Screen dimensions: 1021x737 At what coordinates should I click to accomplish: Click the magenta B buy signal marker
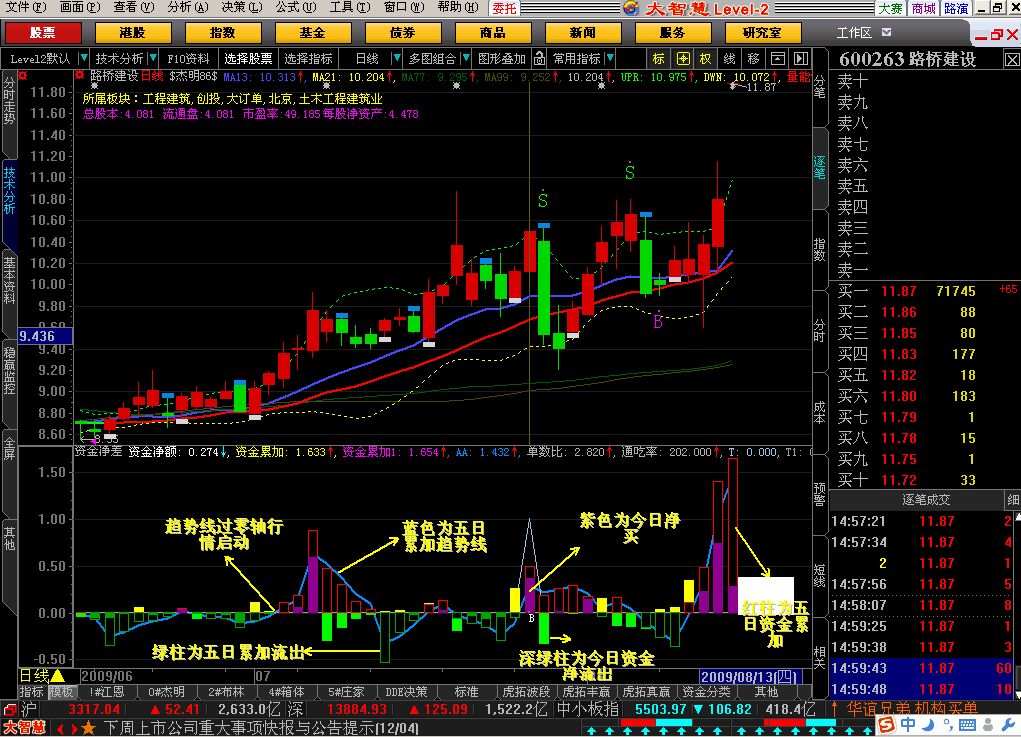[x=658, y=322]
